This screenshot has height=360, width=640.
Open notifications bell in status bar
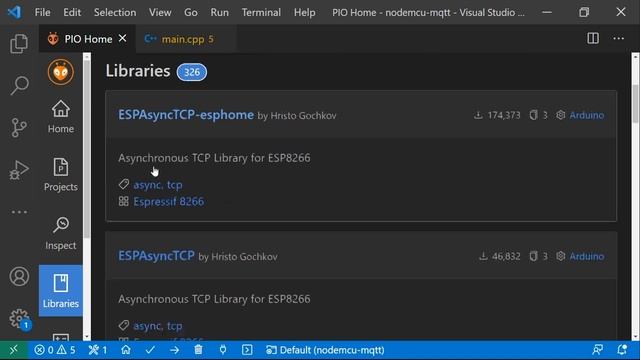pos(622,350)
